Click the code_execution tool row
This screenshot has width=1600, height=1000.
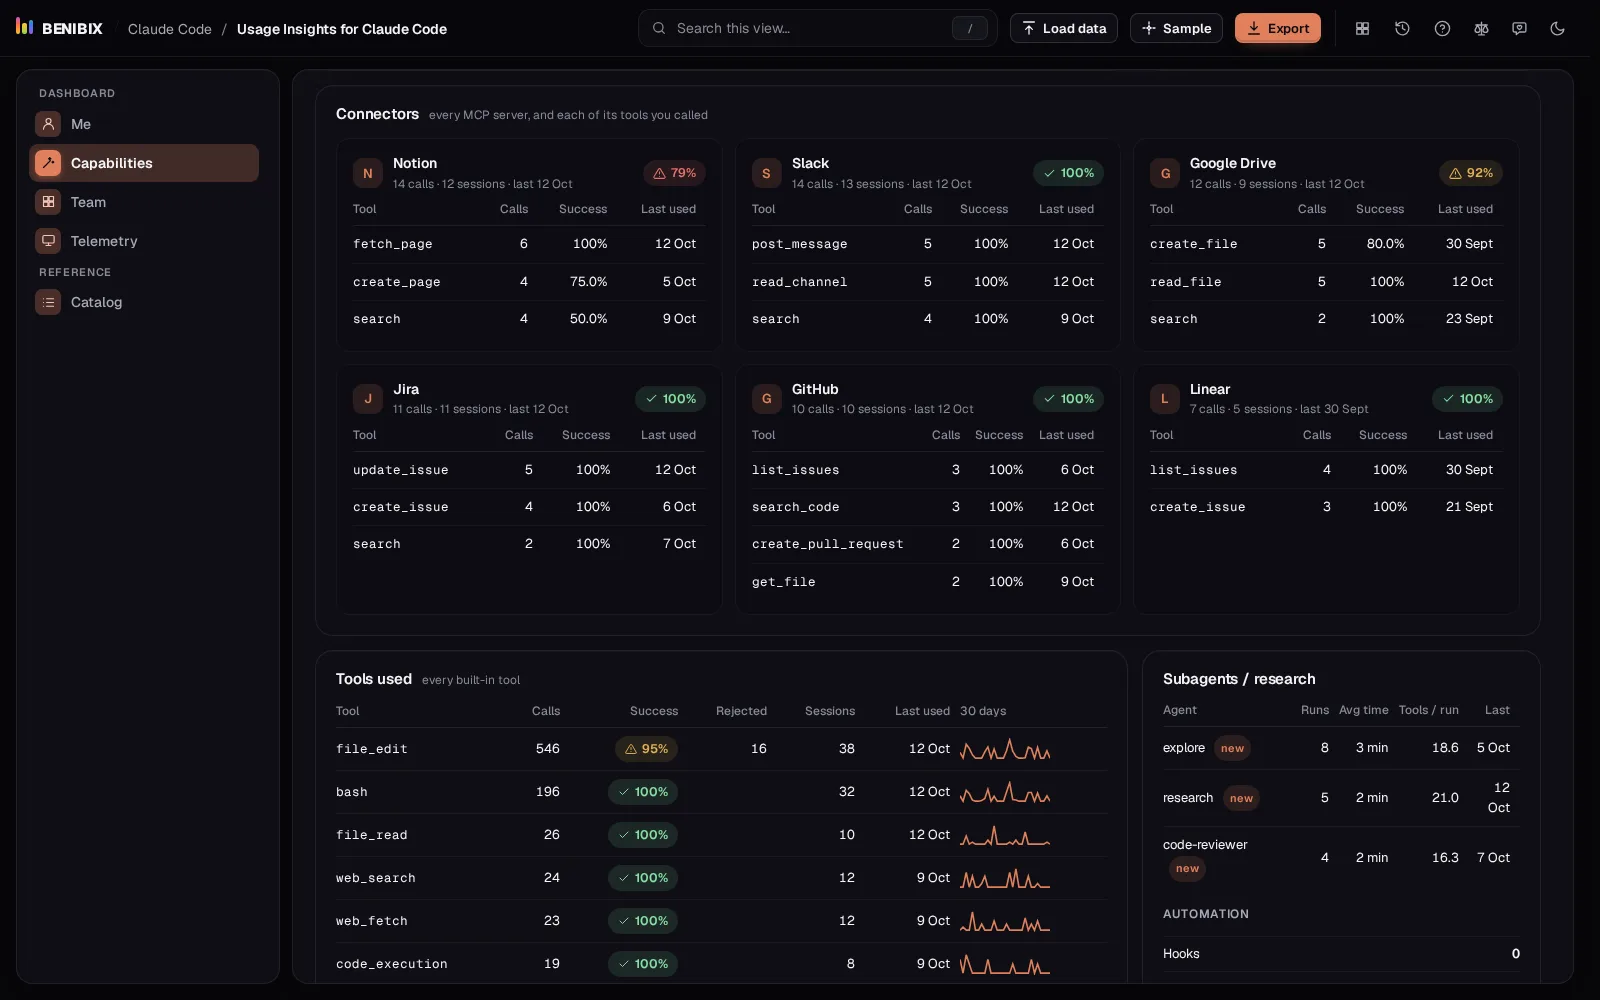click(721, 964)
